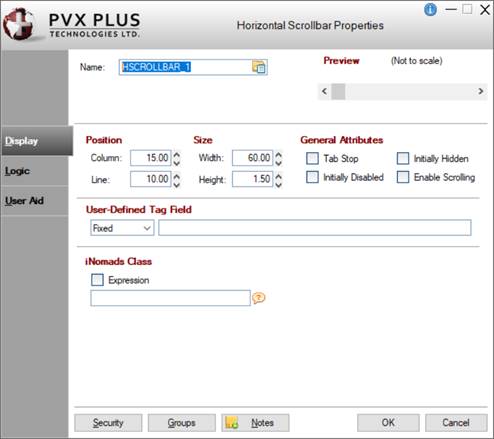
Task: Click the preview scrollbar right arrow
Action: 480,91
